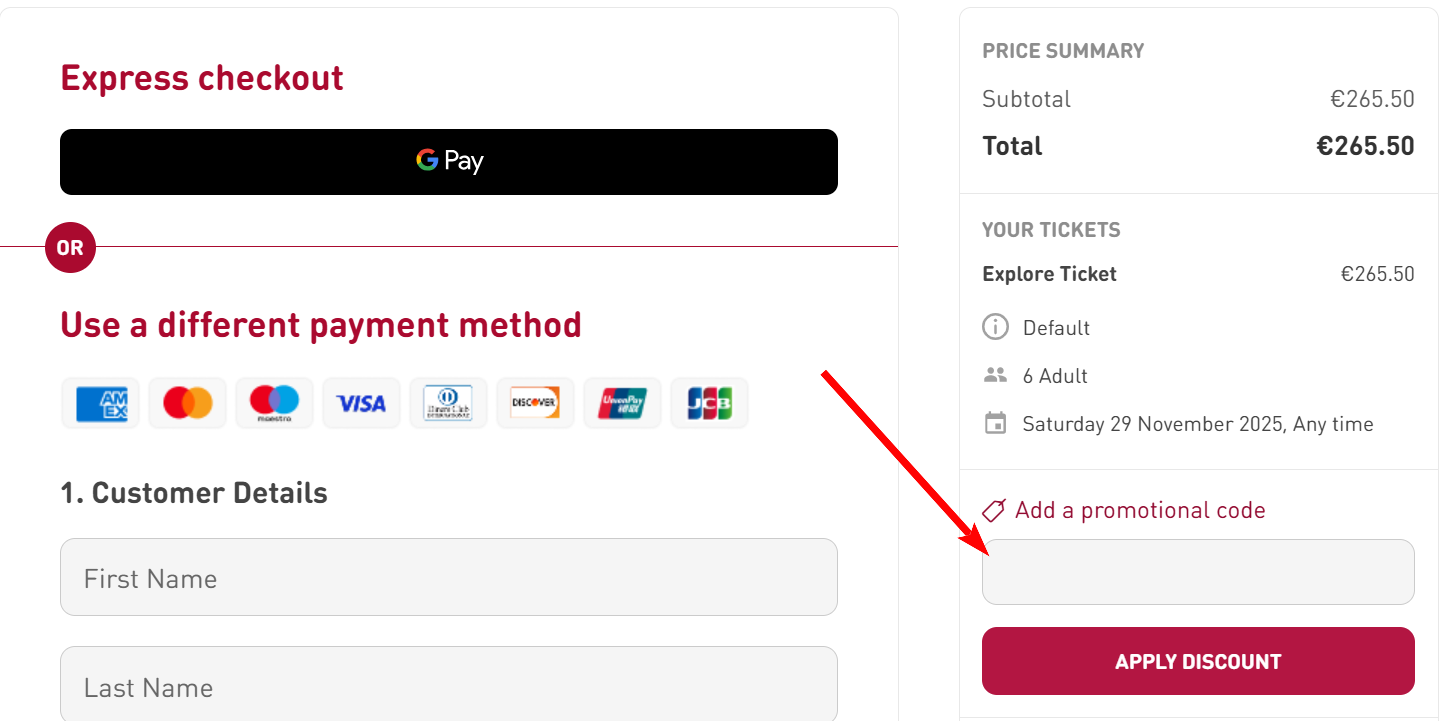This screenshot has height=721, width=1440.
Task: Click the Last Name input field
Action: tap(448, 687)
